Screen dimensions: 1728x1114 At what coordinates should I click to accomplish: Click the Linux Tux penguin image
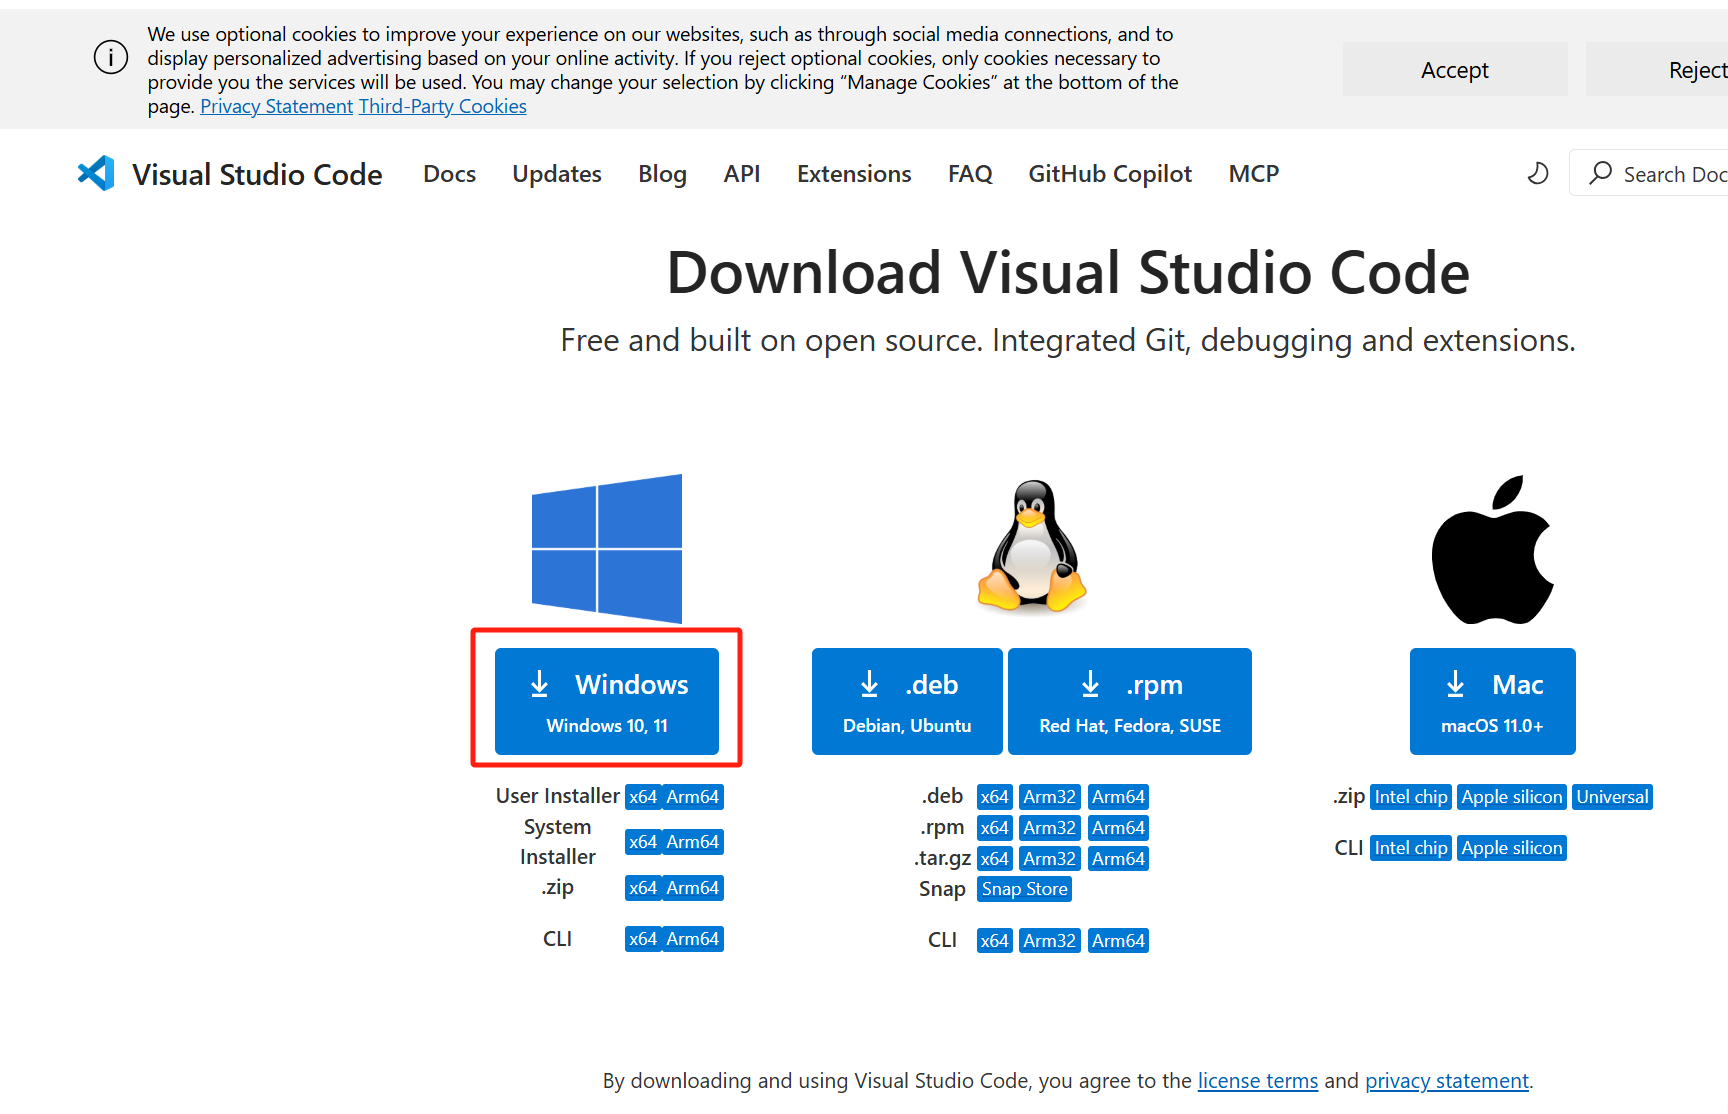(x=1032, y=545)
